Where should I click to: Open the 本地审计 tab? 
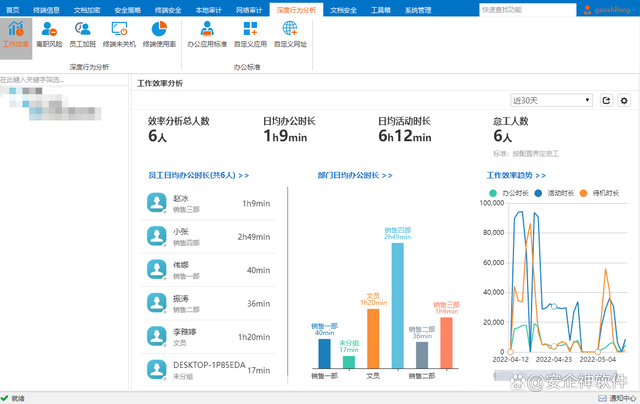pos(208,10)
